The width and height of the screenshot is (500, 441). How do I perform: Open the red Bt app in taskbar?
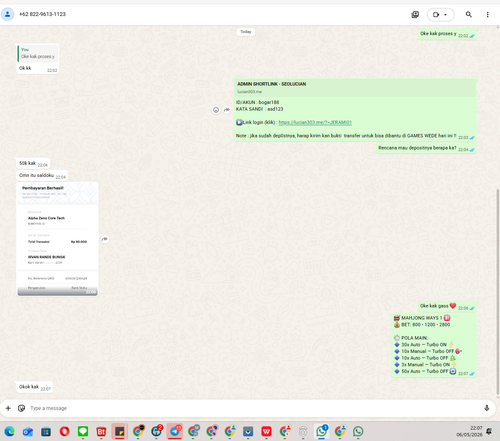(x=101, y=432)
